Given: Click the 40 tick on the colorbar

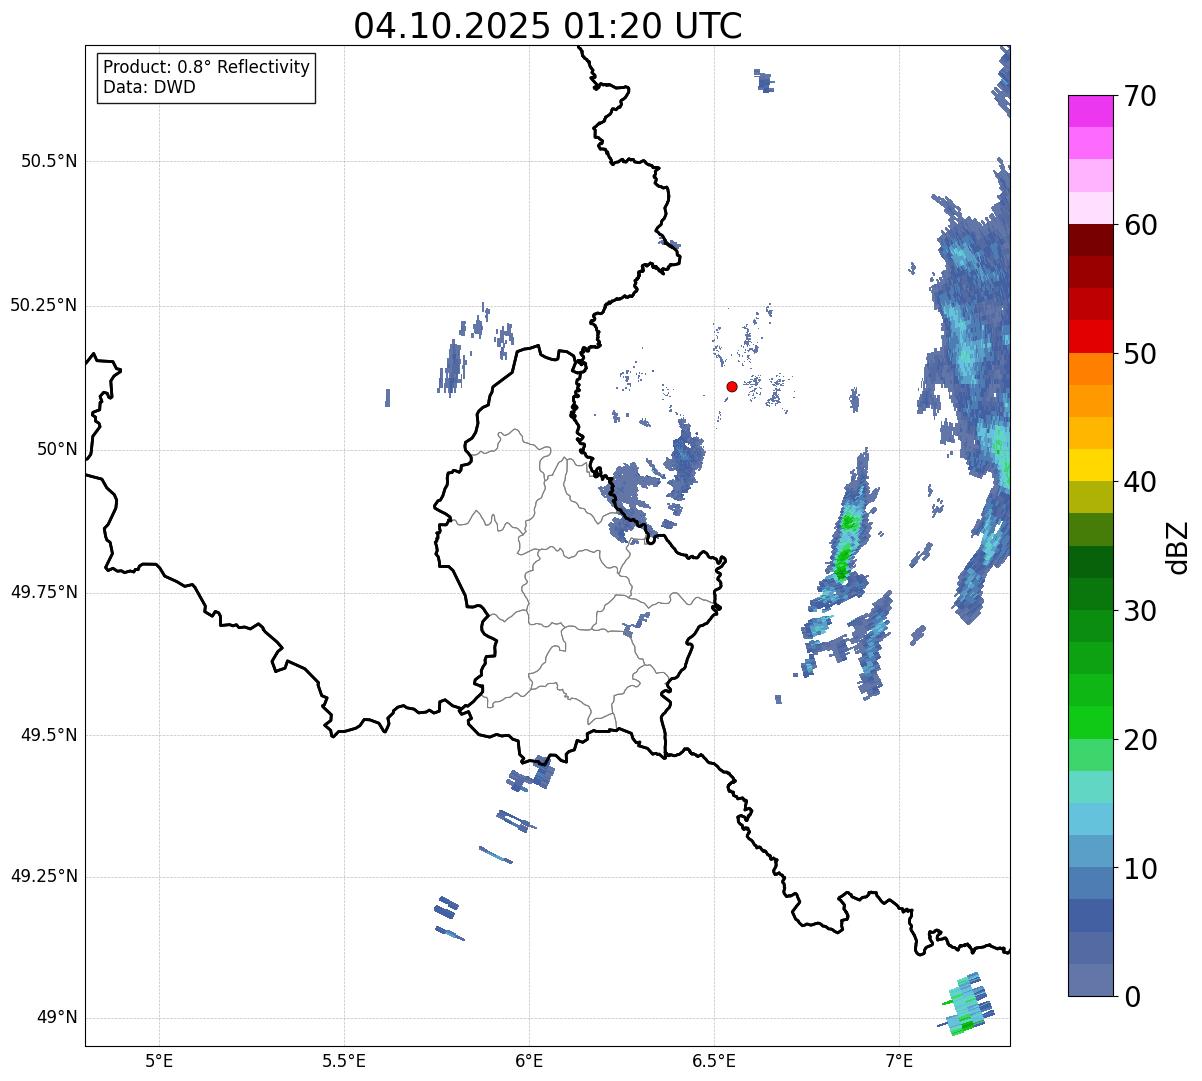Looking at the screenshot, I should click(x=1141, y=482).
